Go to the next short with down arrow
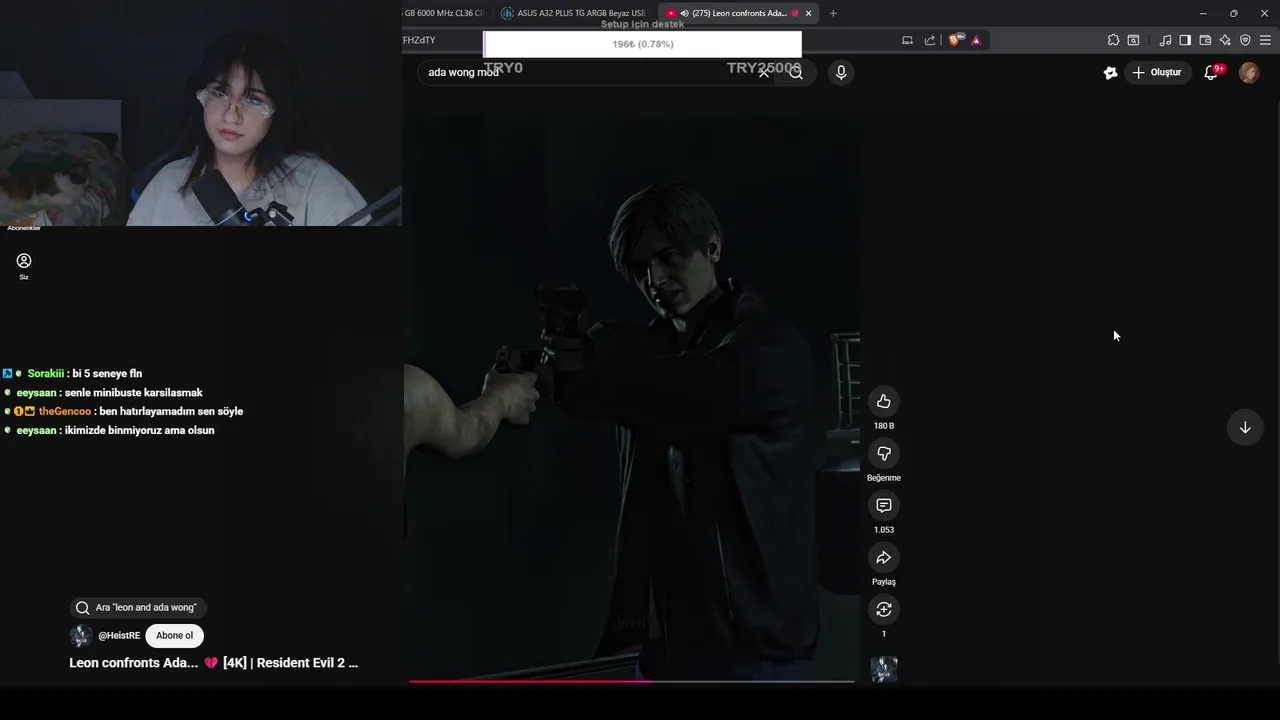The image size is (1280, 720). 1245,427
